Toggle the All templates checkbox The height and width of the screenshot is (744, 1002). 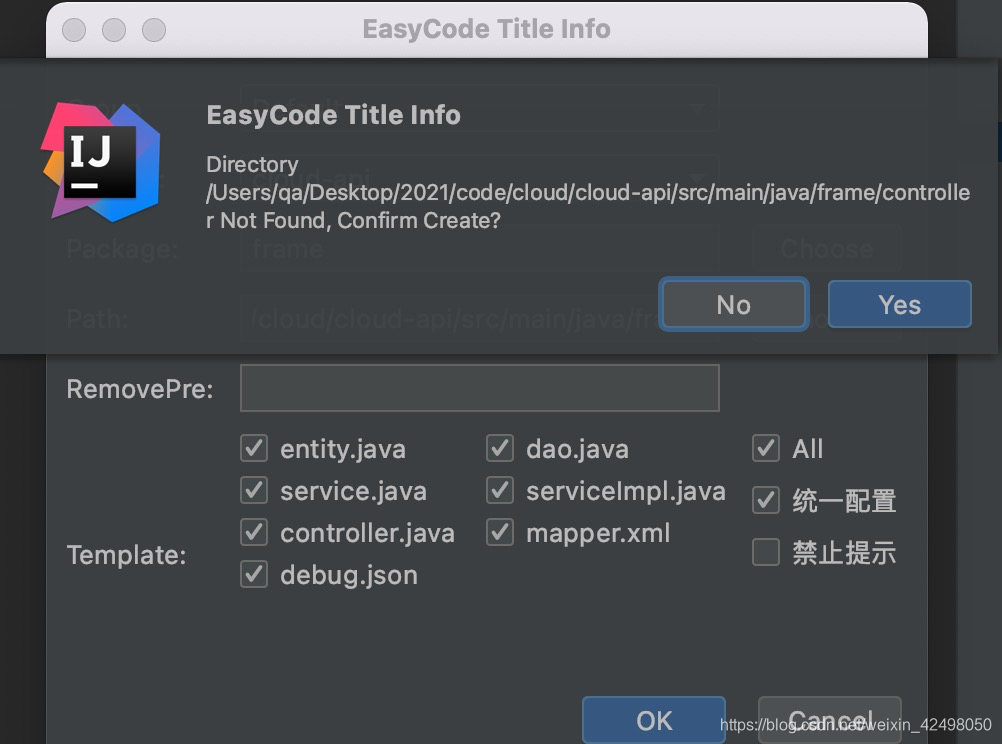pos(766,448)
